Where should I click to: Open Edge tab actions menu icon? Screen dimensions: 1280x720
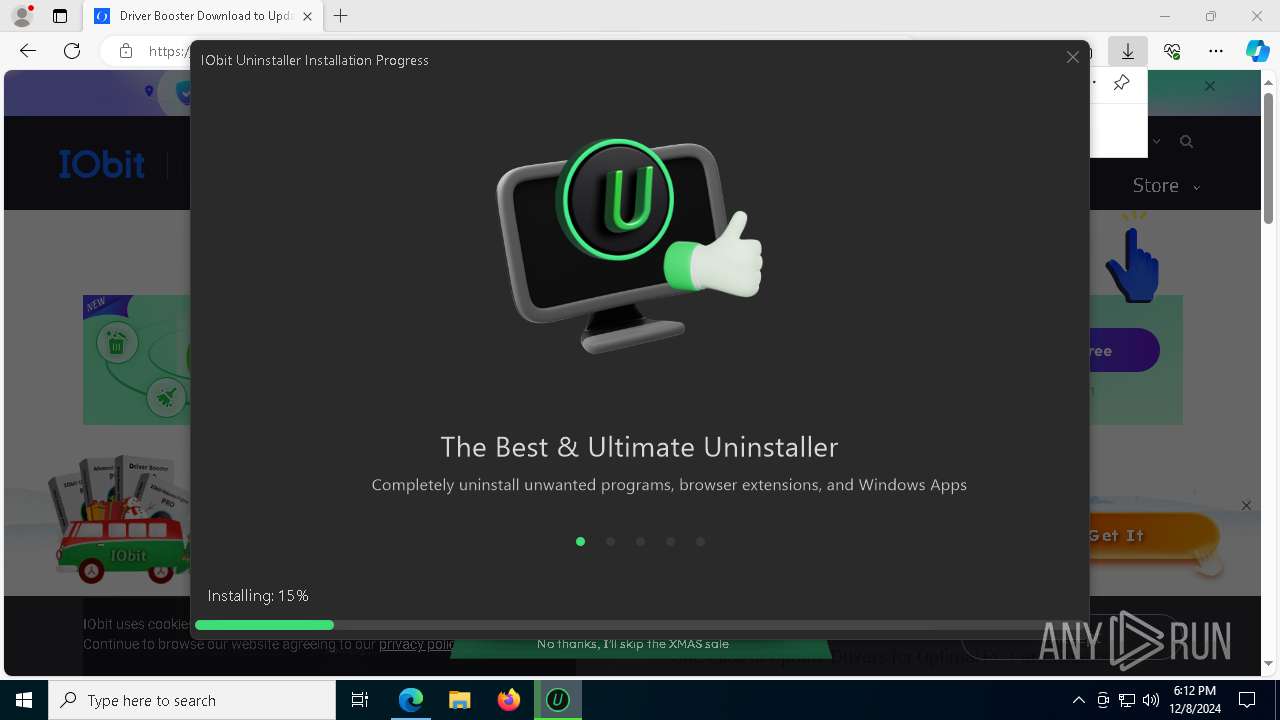60,16
